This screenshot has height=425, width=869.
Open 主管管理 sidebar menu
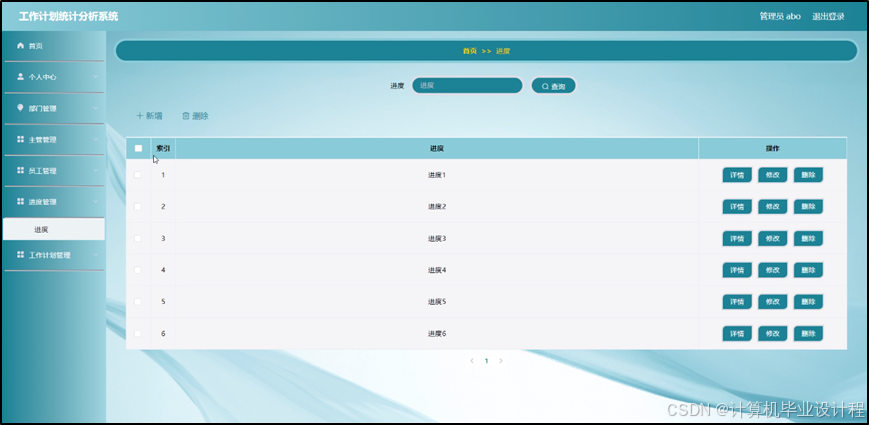click(54, 139)
